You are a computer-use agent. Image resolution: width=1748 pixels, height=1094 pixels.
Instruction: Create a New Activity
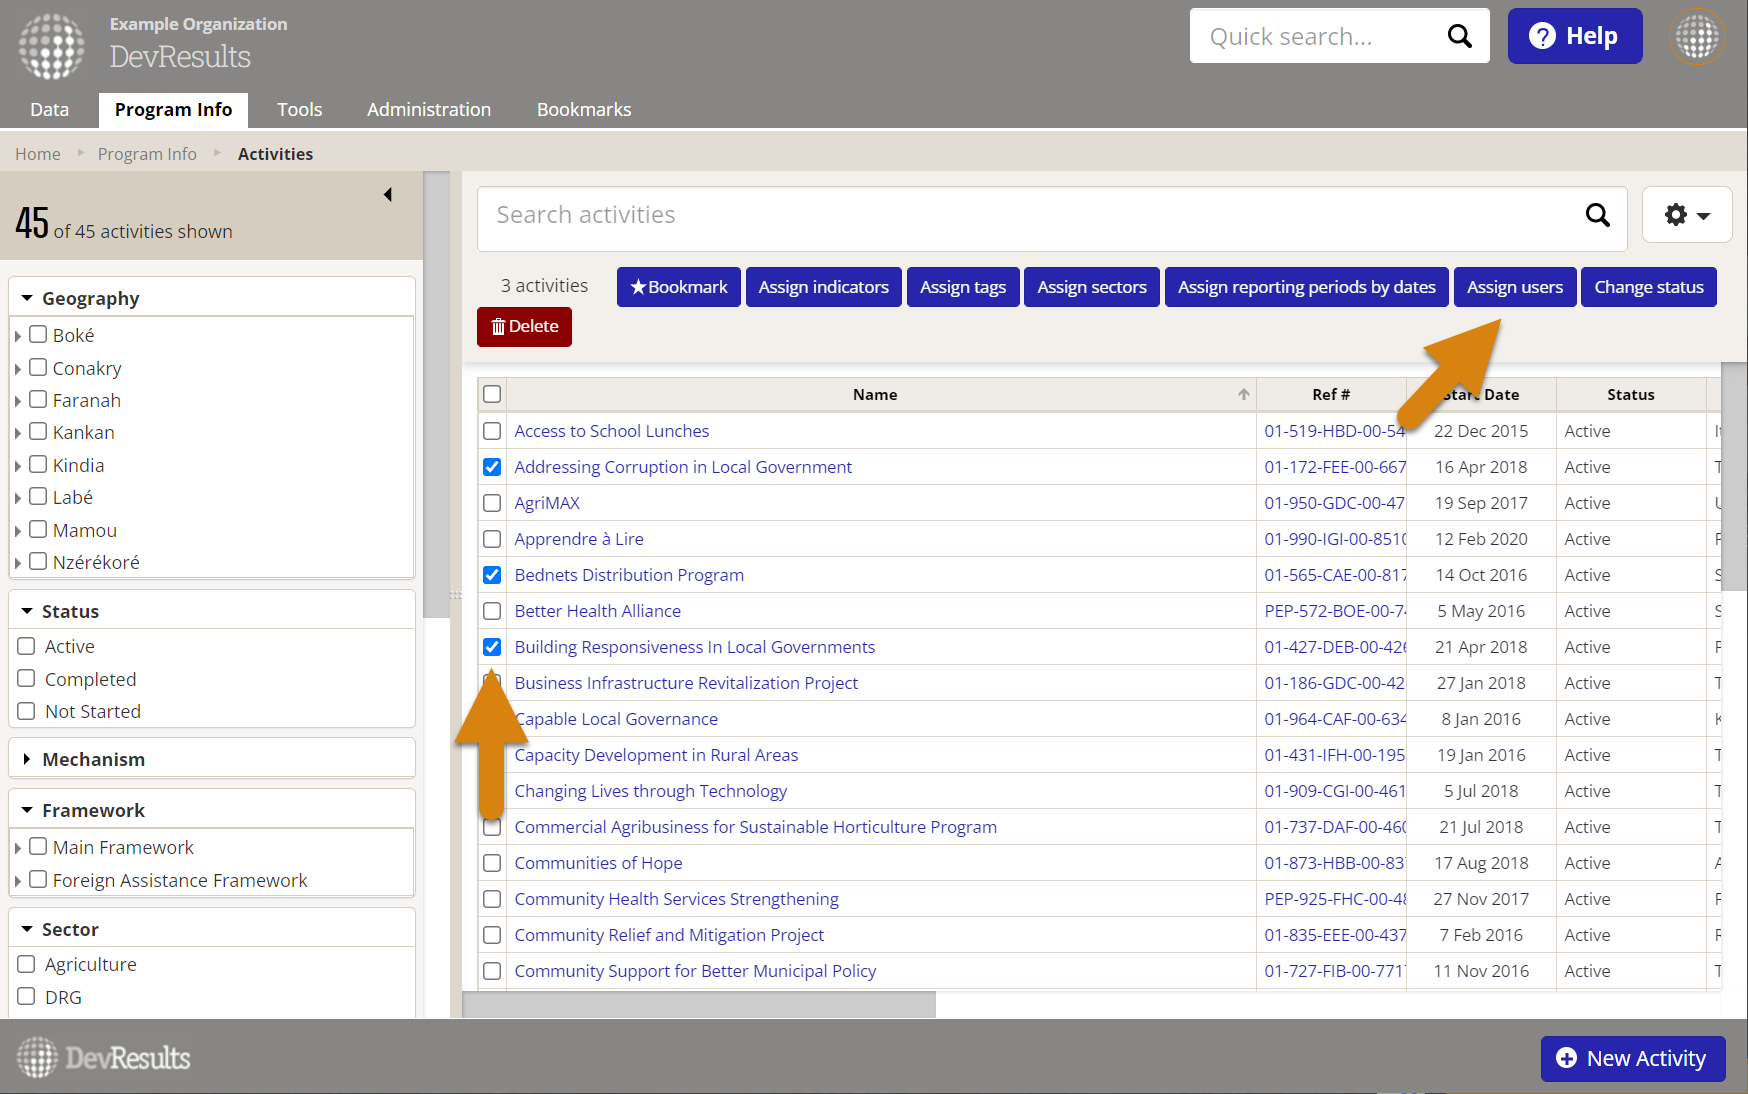(1633, 1059)
